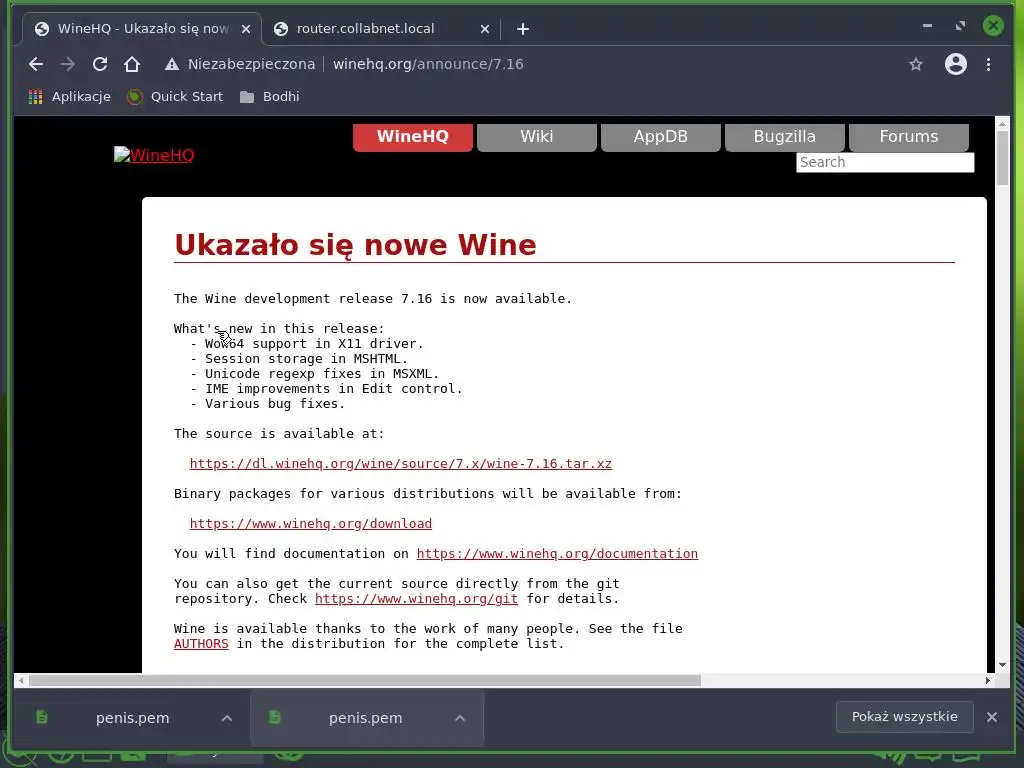Open the Bodhi bookmarks folder

click(x=270, y=97)
